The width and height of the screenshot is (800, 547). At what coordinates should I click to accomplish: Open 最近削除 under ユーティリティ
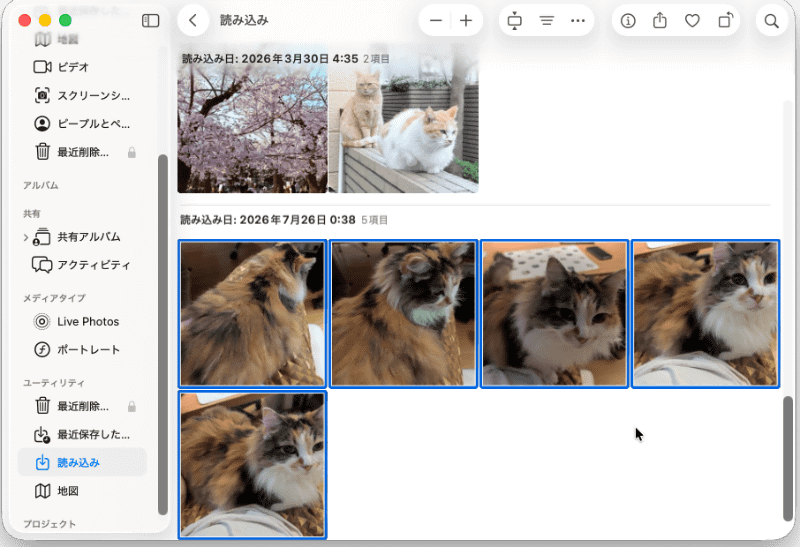[x=83, y=406]
